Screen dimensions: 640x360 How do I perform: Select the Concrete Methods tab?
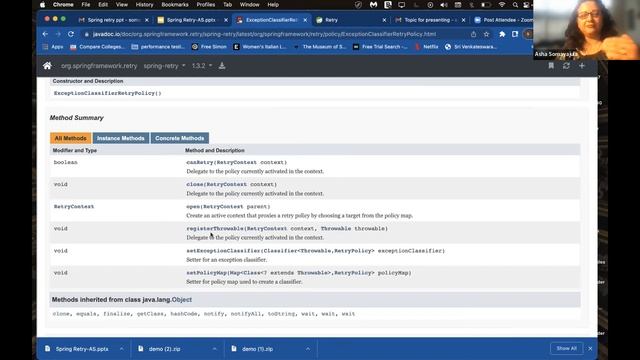point(180,138)
